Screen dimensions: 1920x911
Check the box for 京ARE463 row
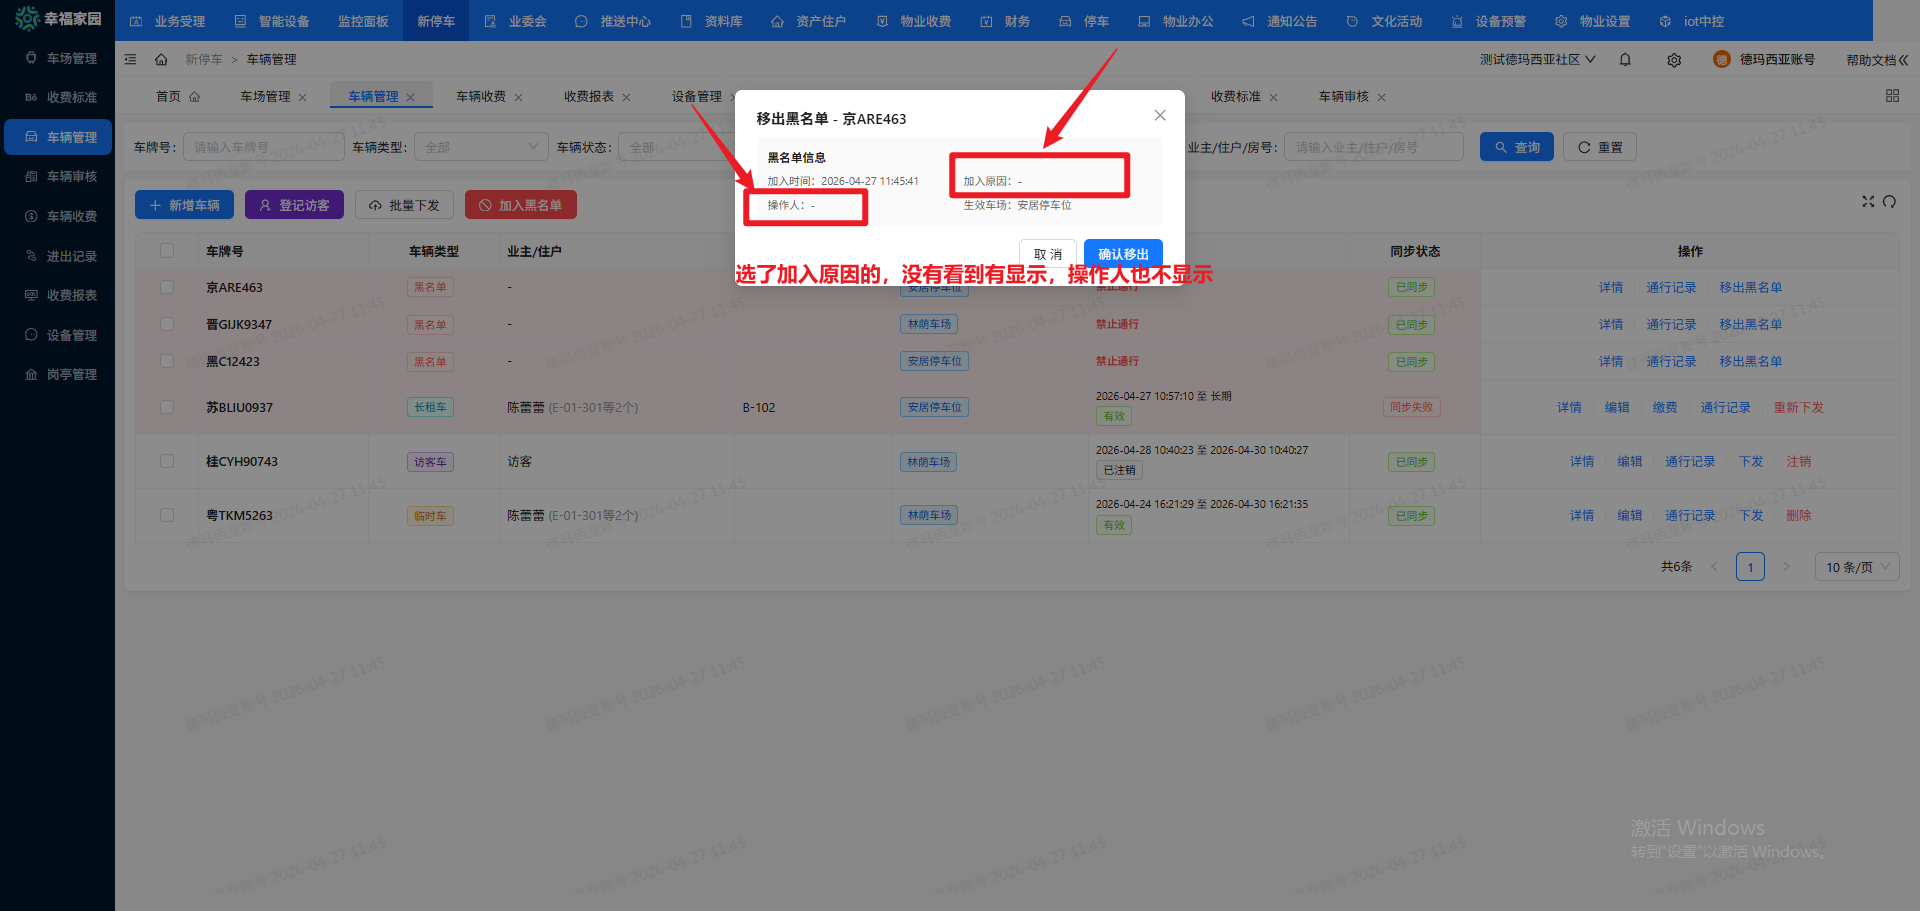pyautogui.click(x=167, y=288)
